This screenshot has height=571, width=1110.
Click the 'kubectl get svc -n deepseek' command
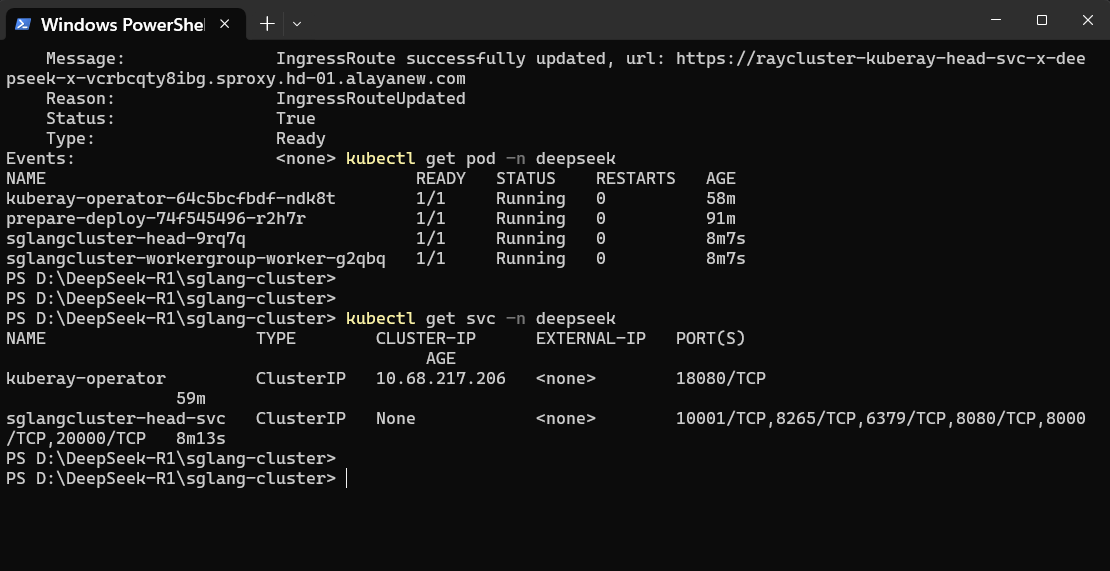(x=480, y=319)
